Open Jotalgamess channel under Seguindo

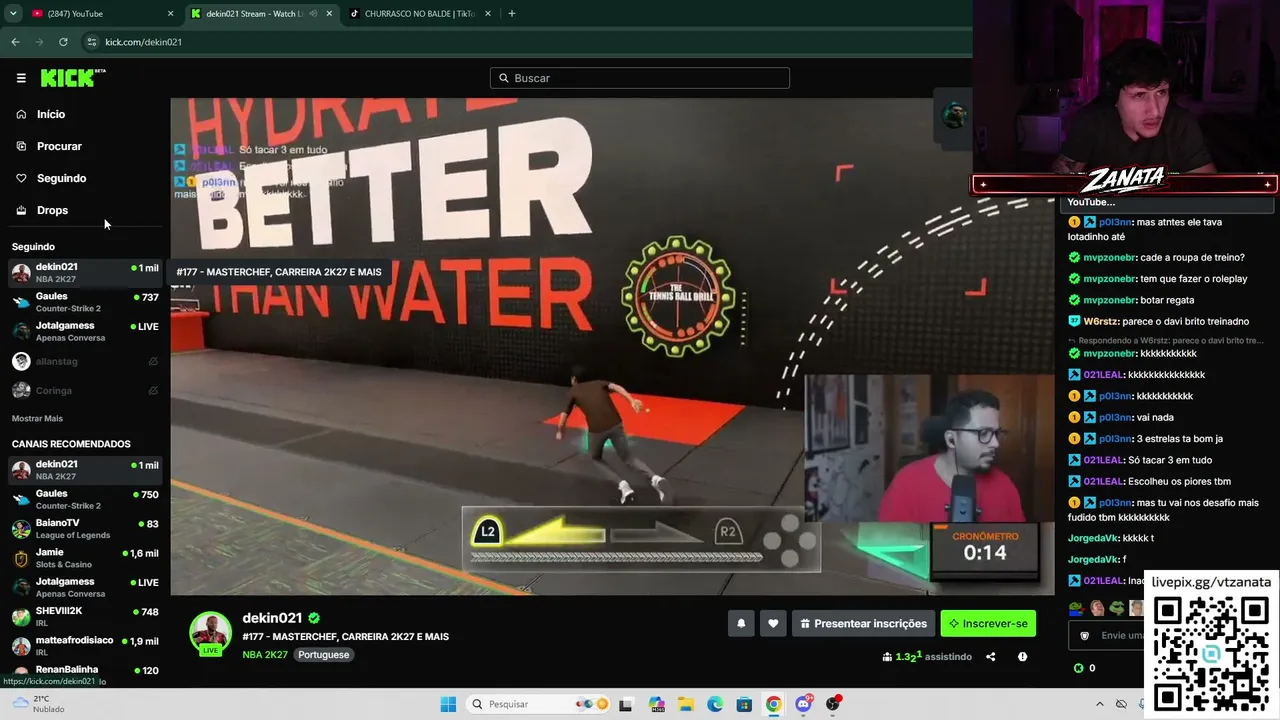pos(84,331)
